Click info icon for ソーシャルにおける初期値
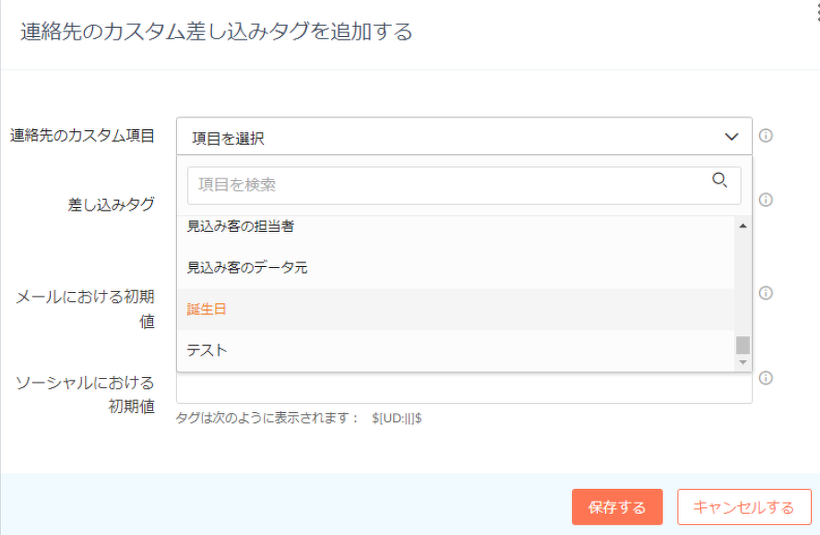 pyautogui.click(x=766, y=378)
